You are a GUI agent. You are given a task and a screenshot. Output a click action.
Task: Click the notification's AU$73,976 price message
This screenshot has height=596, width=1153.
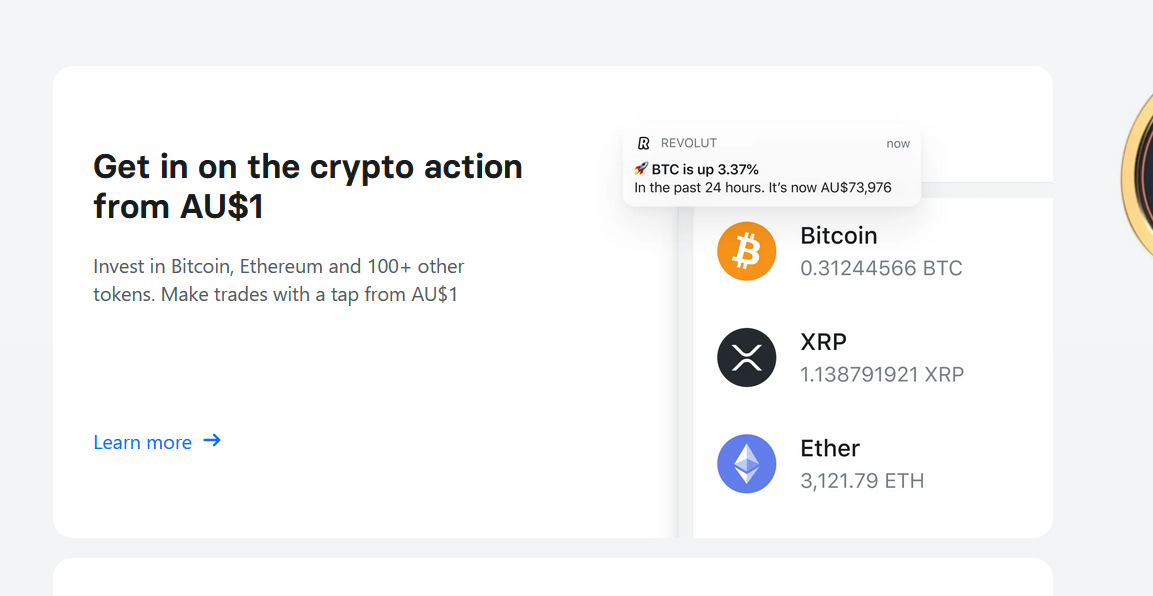[x=762, y=187]
